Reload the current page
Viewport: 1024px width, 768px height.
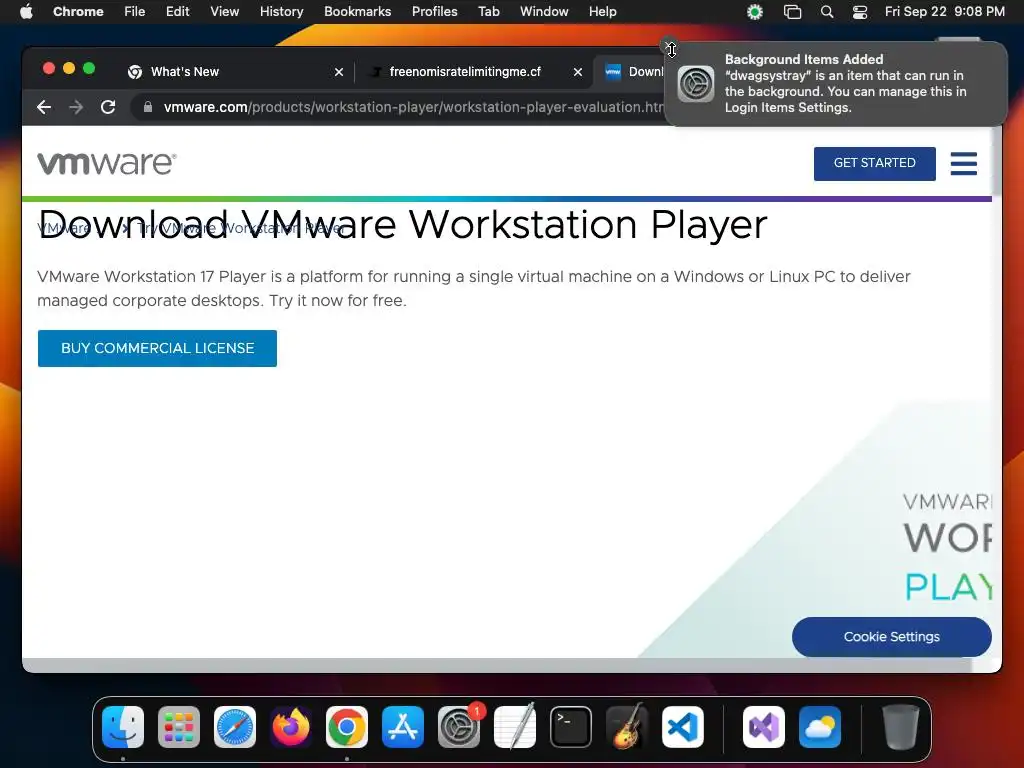click(x=108, y=107)
